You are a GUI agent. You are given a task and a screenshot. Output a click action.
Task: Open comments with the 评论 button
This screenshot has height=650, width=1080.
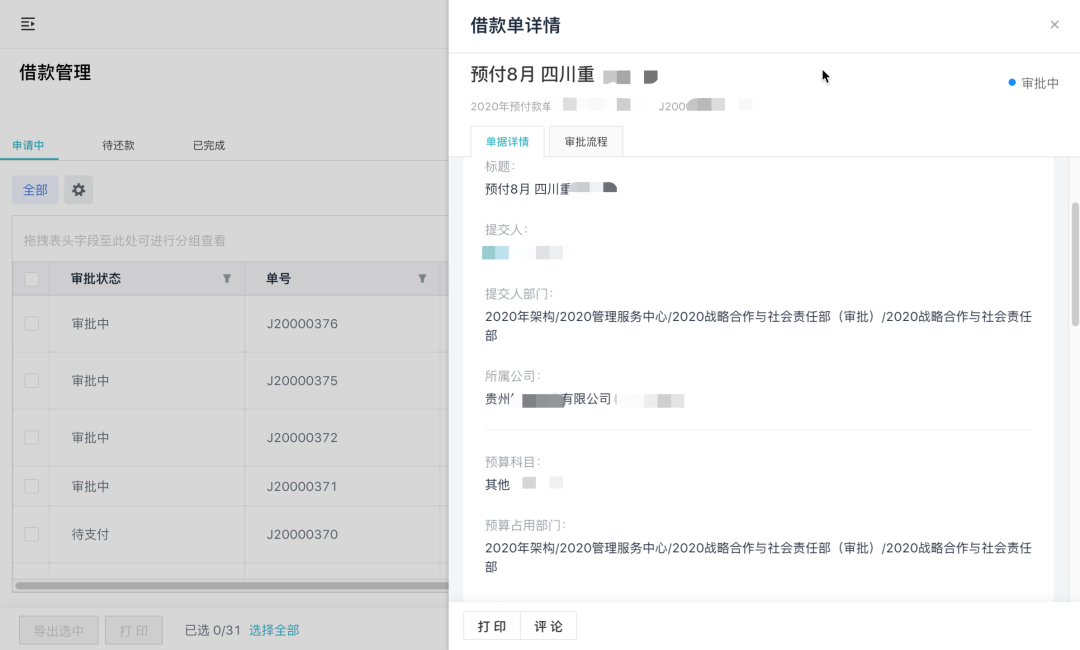pos(548,625)
